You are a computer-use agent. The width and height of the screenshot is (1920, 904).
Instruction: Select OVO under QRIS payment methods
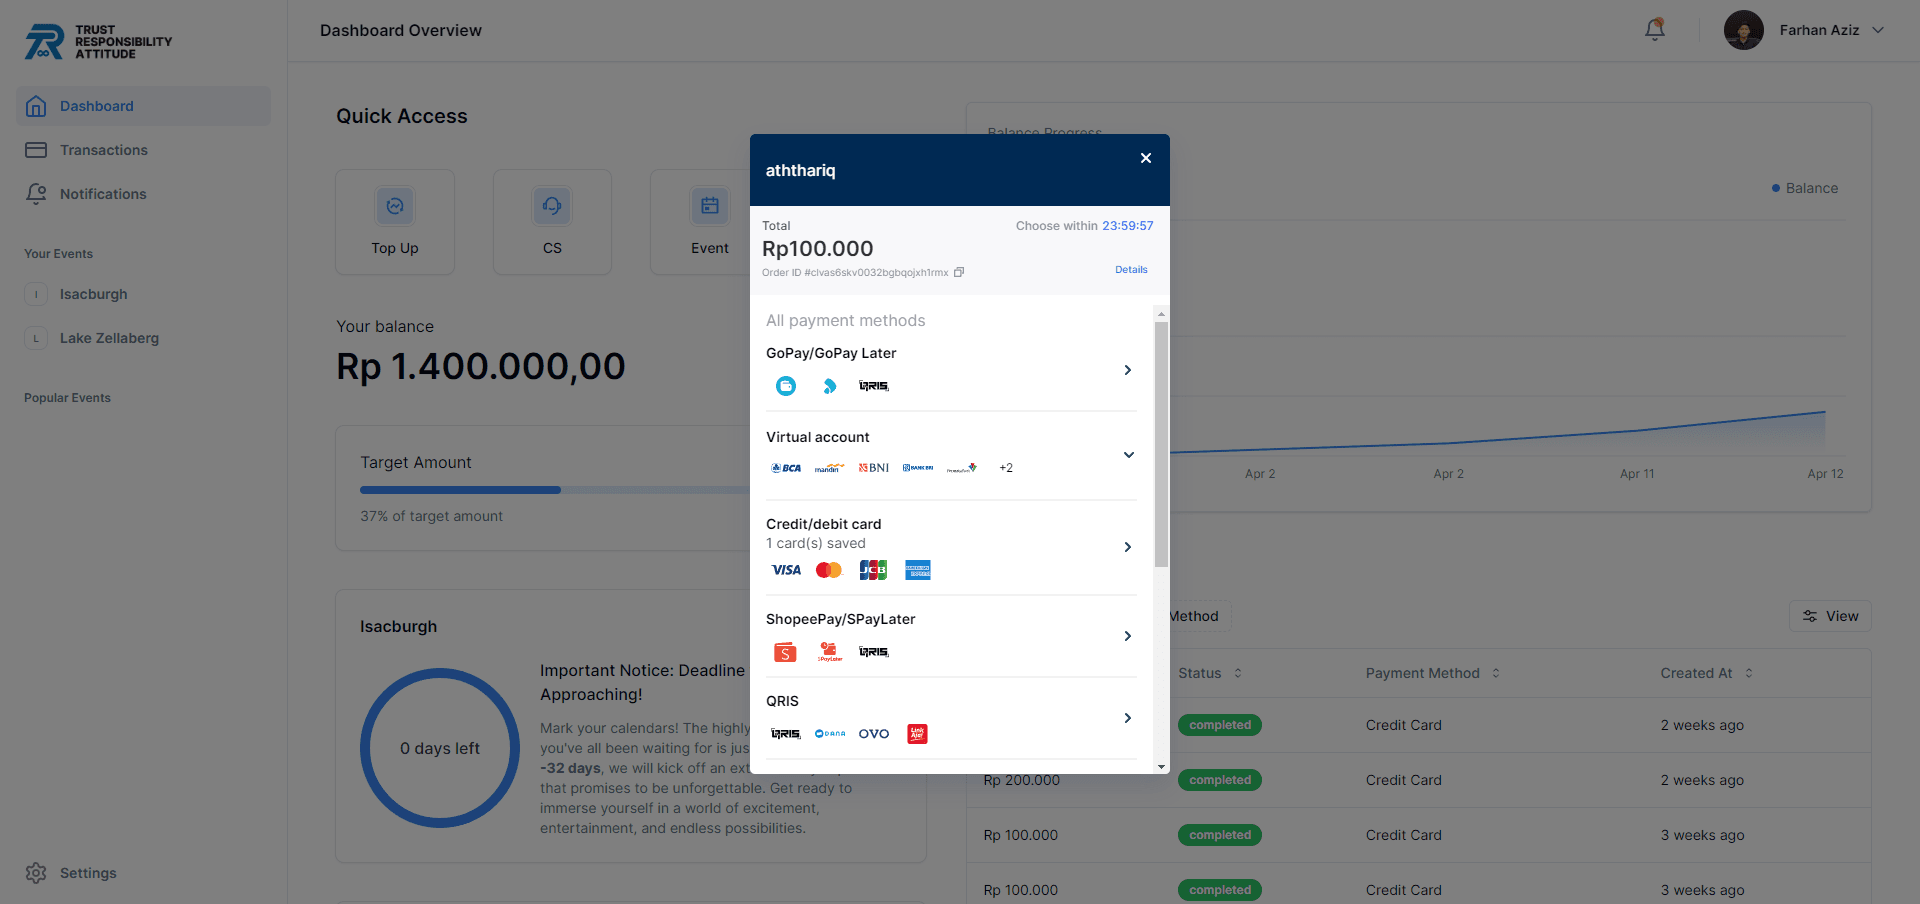(873, 733)
